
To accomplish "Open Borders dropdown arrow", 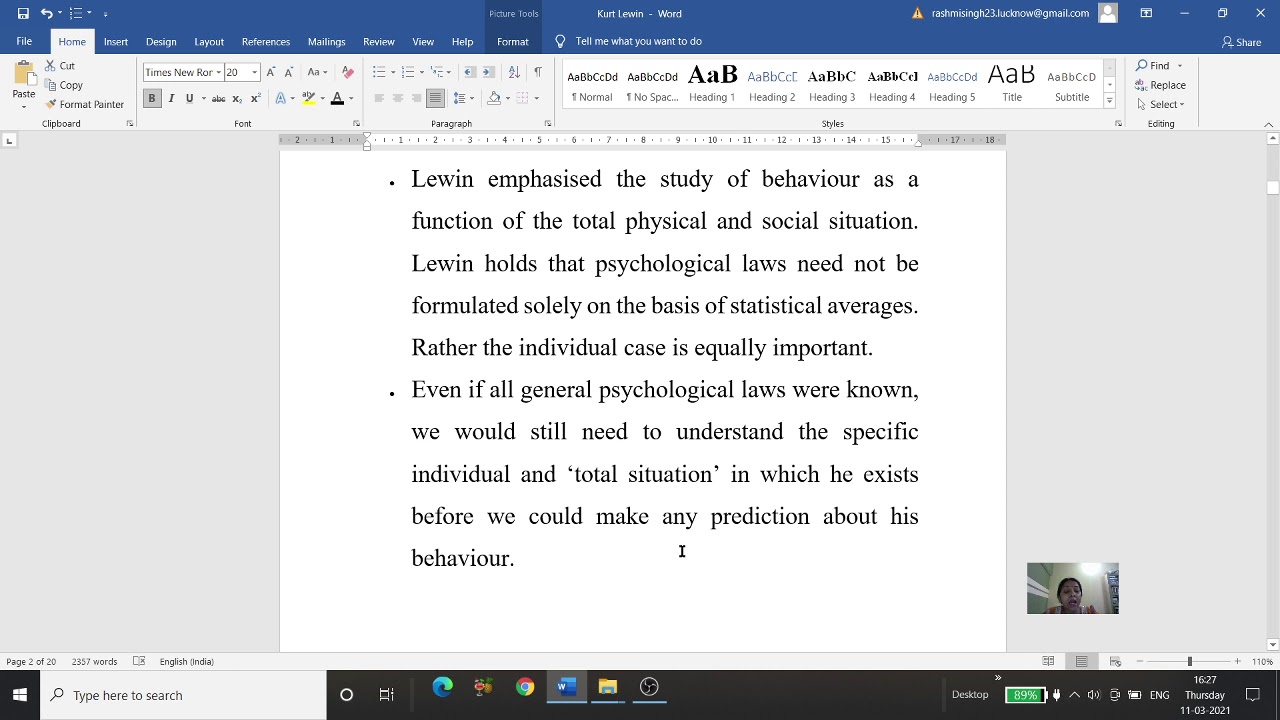I will [536, 98].
